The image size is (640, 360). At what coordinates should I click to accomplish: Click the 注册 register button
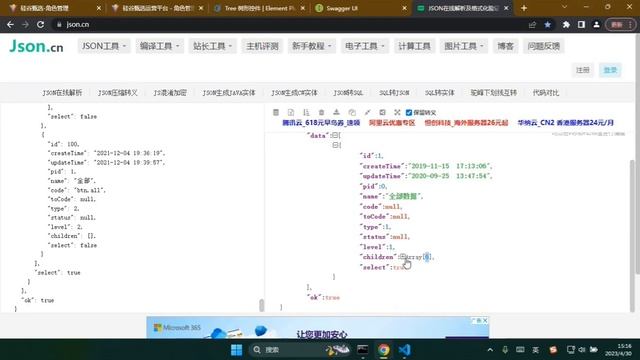pos(582,70)
